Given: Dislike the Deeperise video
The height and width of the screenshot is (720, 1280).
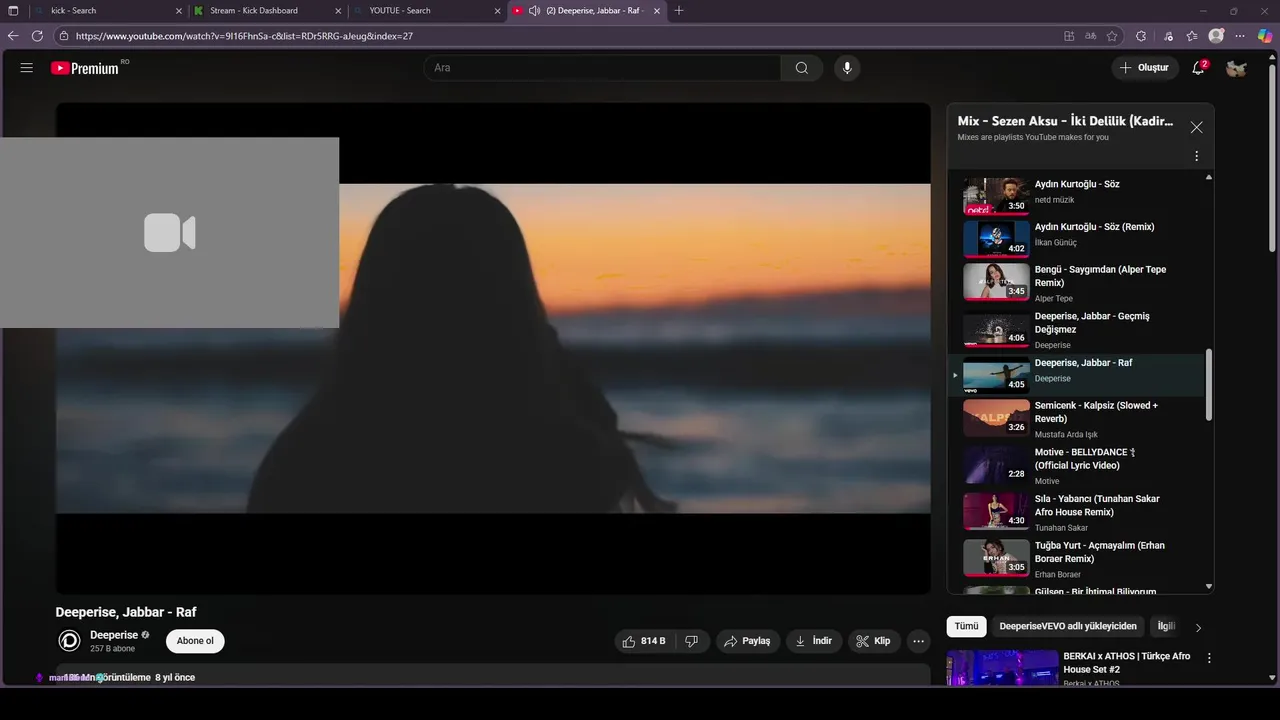Looking at the screenshot, I should point(692,641).
